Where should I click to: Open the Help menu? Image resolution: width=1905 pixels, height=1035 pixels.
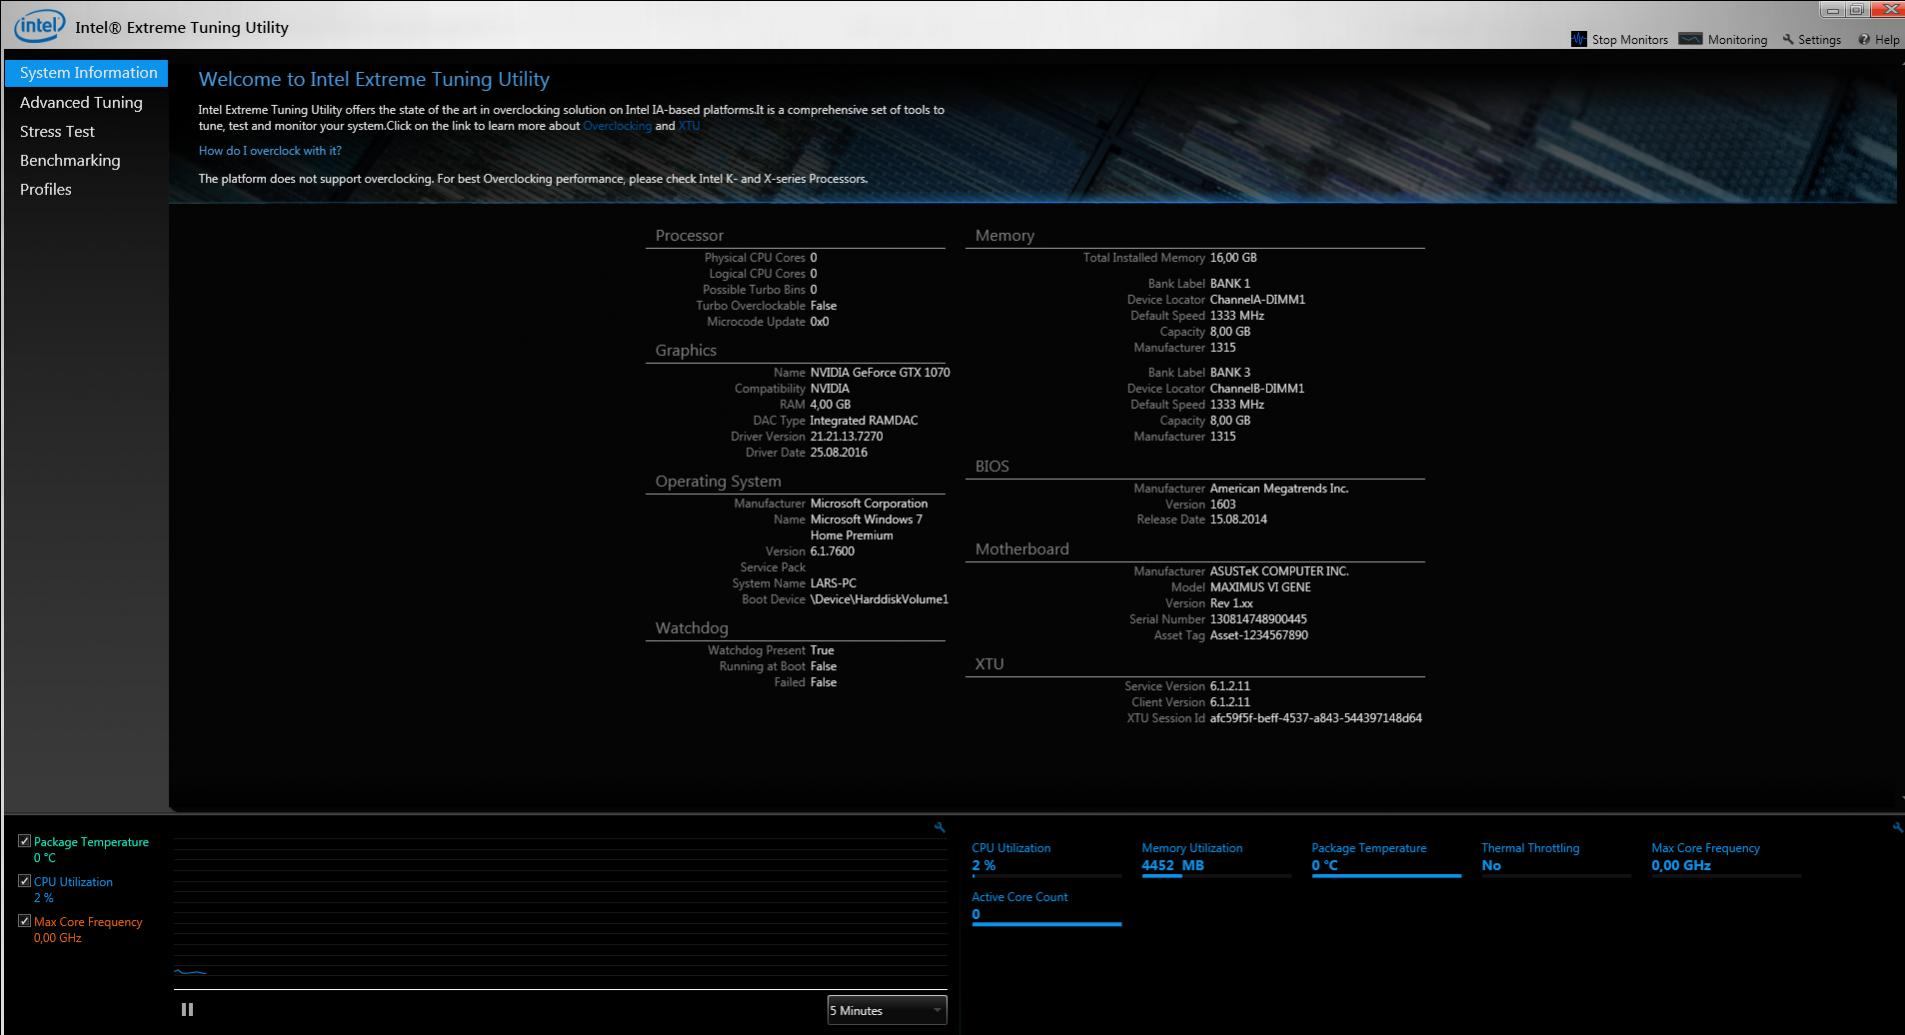coord(1878,39)
